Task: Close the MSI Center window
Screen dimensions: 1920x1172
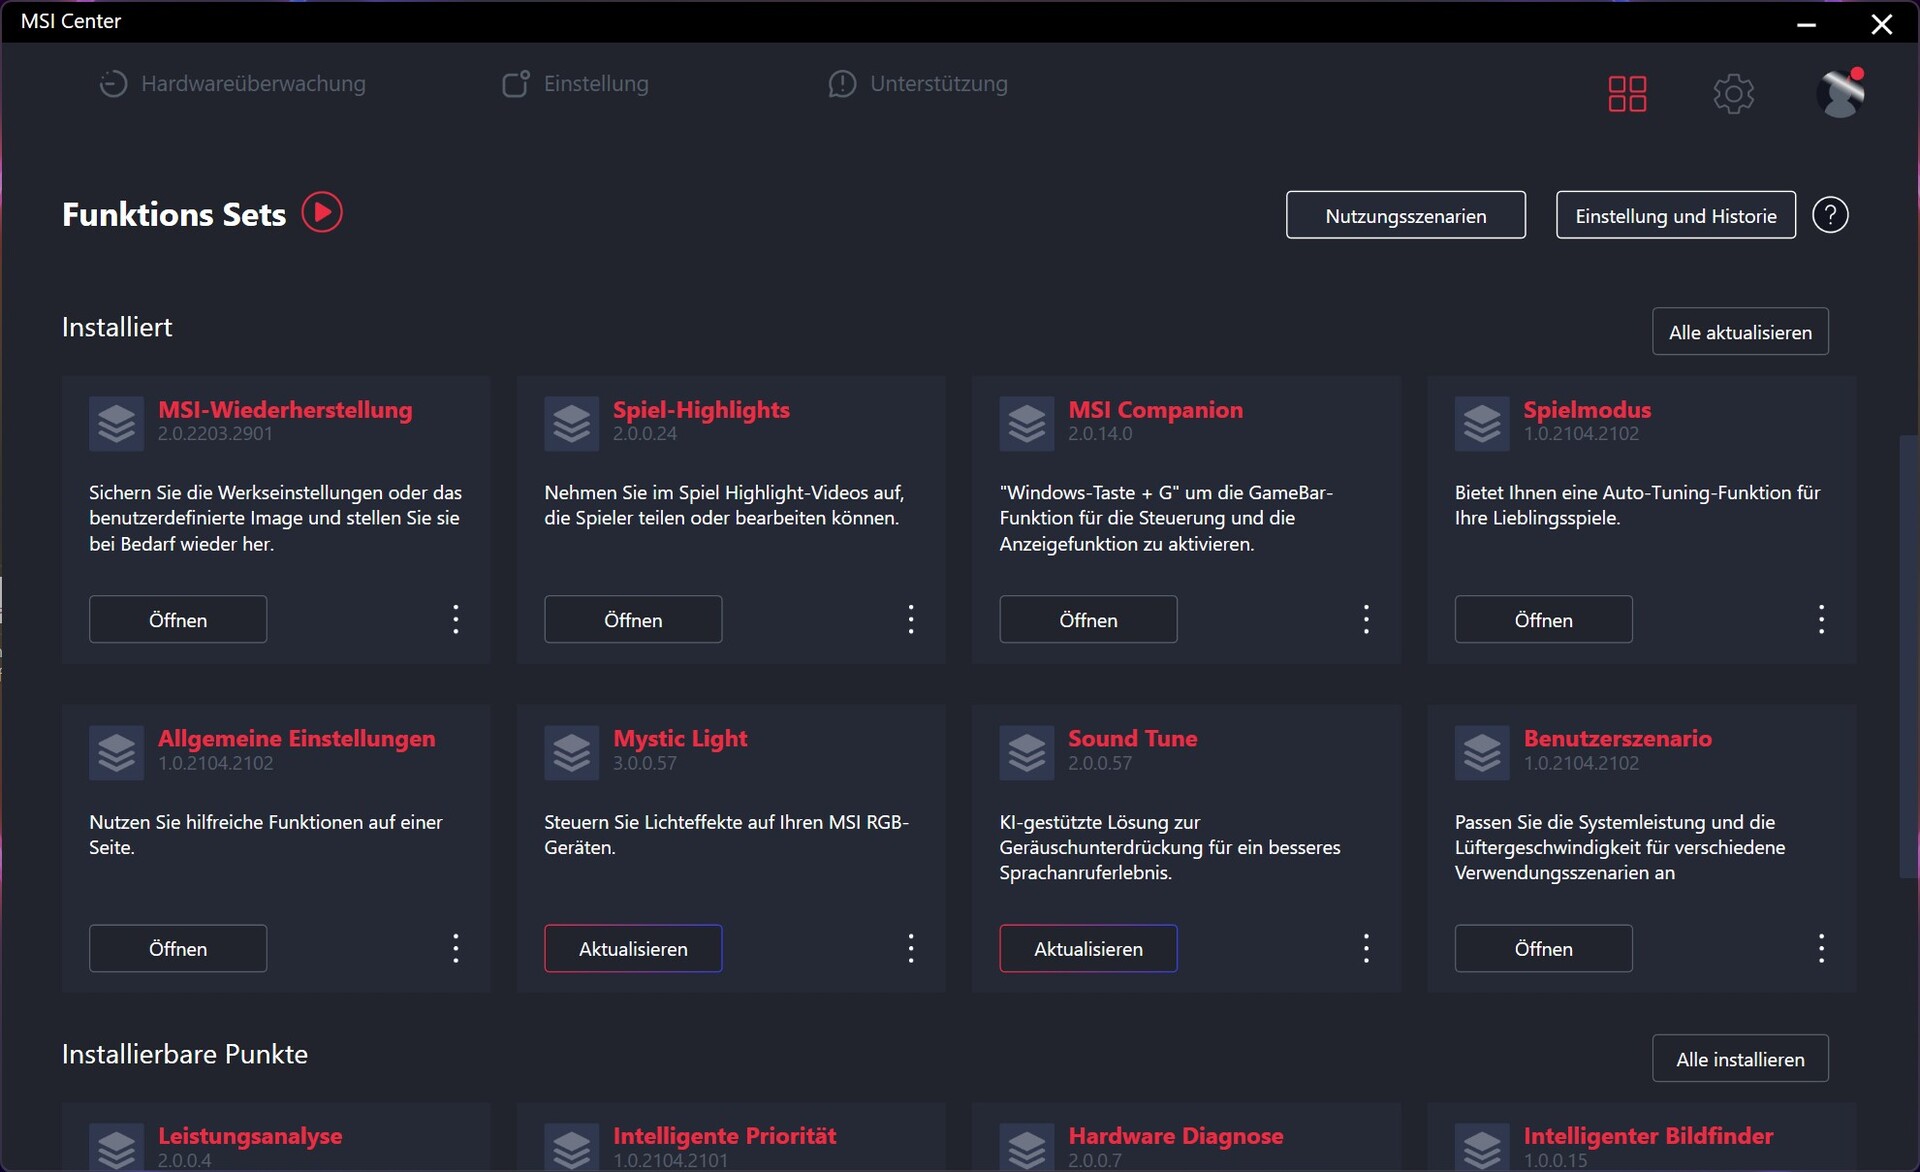Action: pos(1881,23)
